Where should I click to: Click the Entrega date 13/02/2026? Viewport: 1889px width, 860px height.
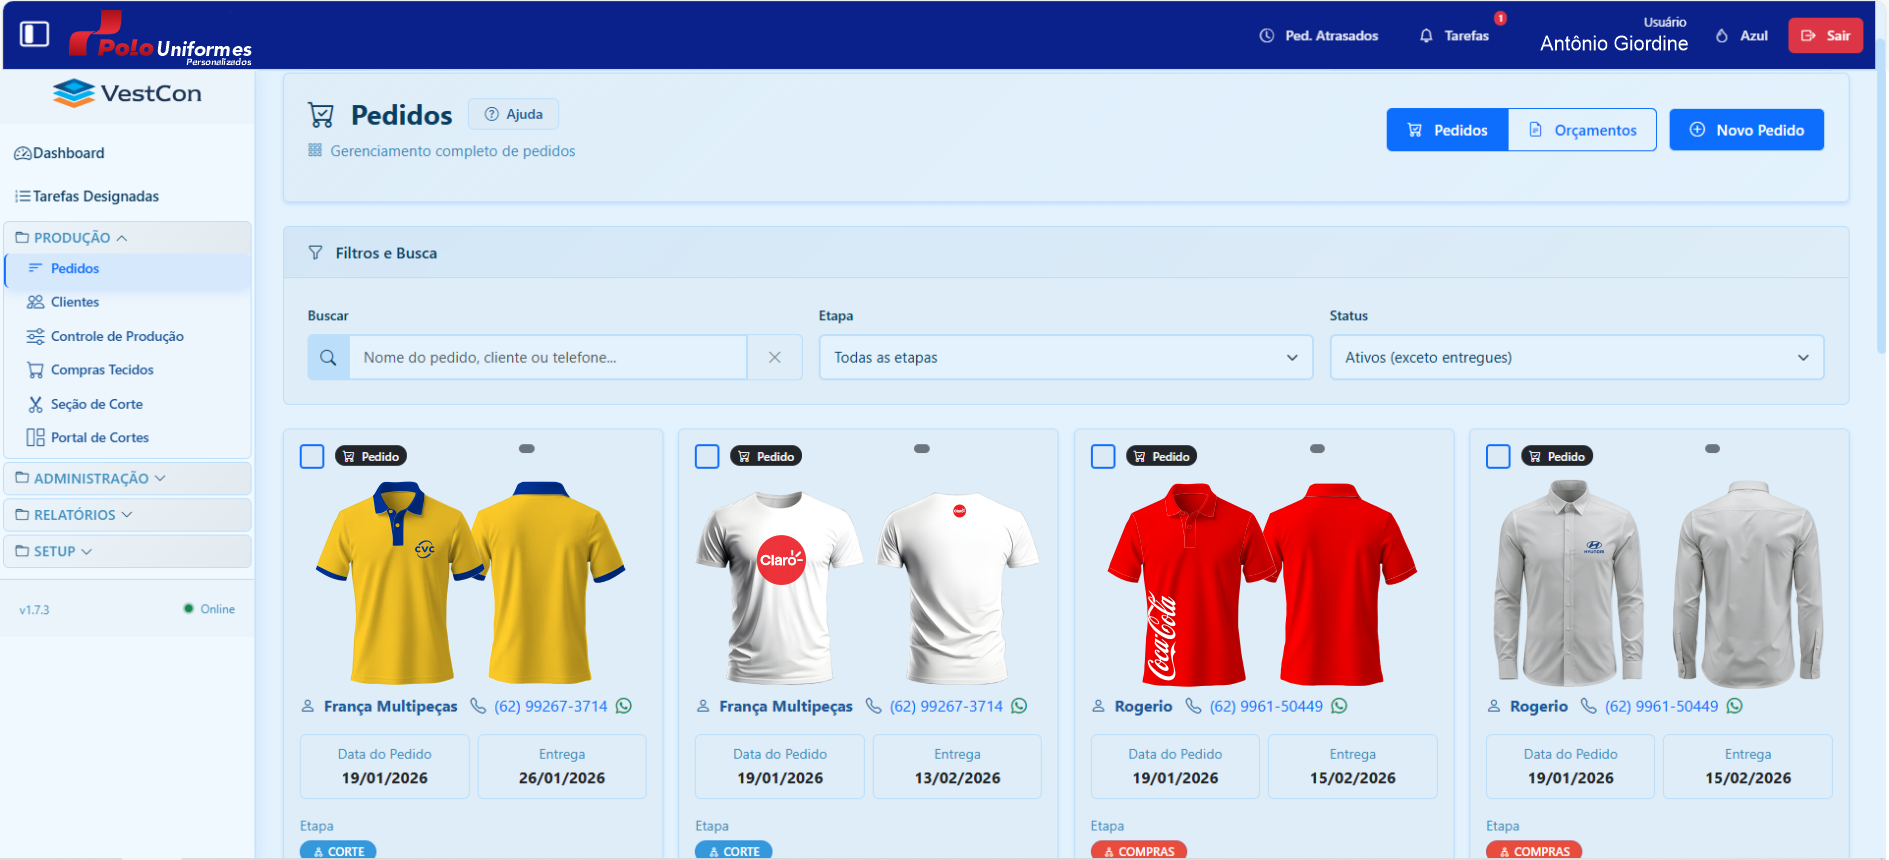click(957, 778)
